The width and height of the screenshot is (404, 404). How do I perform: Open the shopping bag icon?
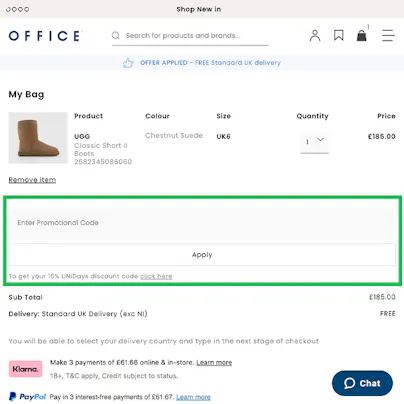pos(362,35)
